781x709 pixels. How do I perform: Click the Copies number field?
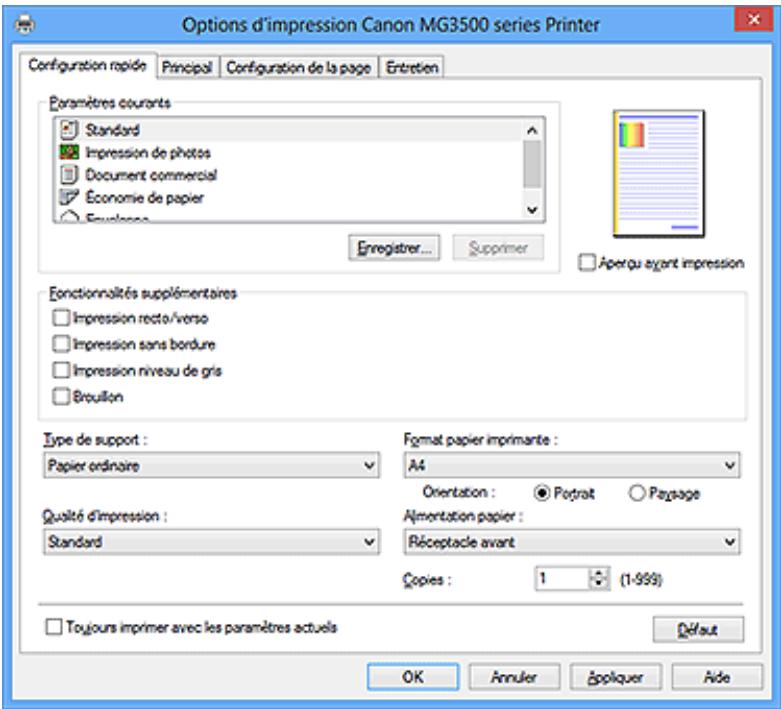pyautogui.click(x=563, y=578)
